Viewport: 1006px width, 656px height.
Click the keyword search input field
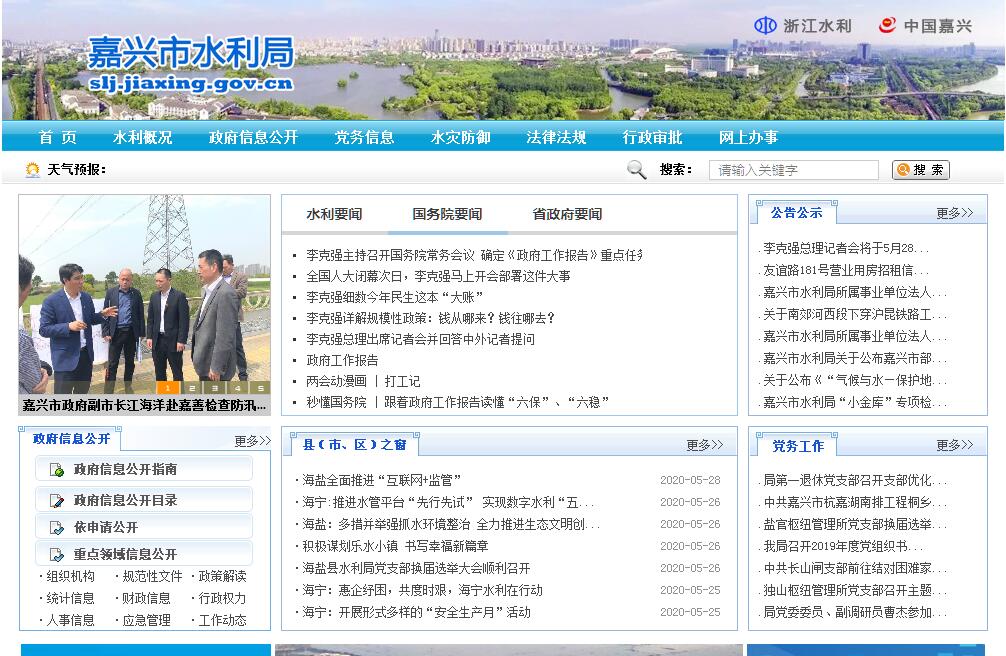793,170
